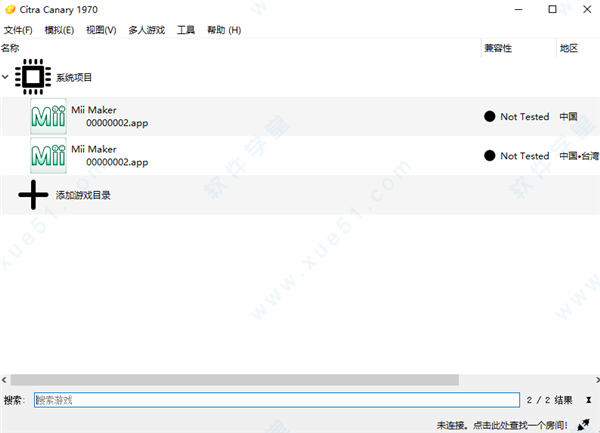Viewport: 600px width, 433px height.
Task: Click the Citra logo in title bar
Action: coord(10,9)
